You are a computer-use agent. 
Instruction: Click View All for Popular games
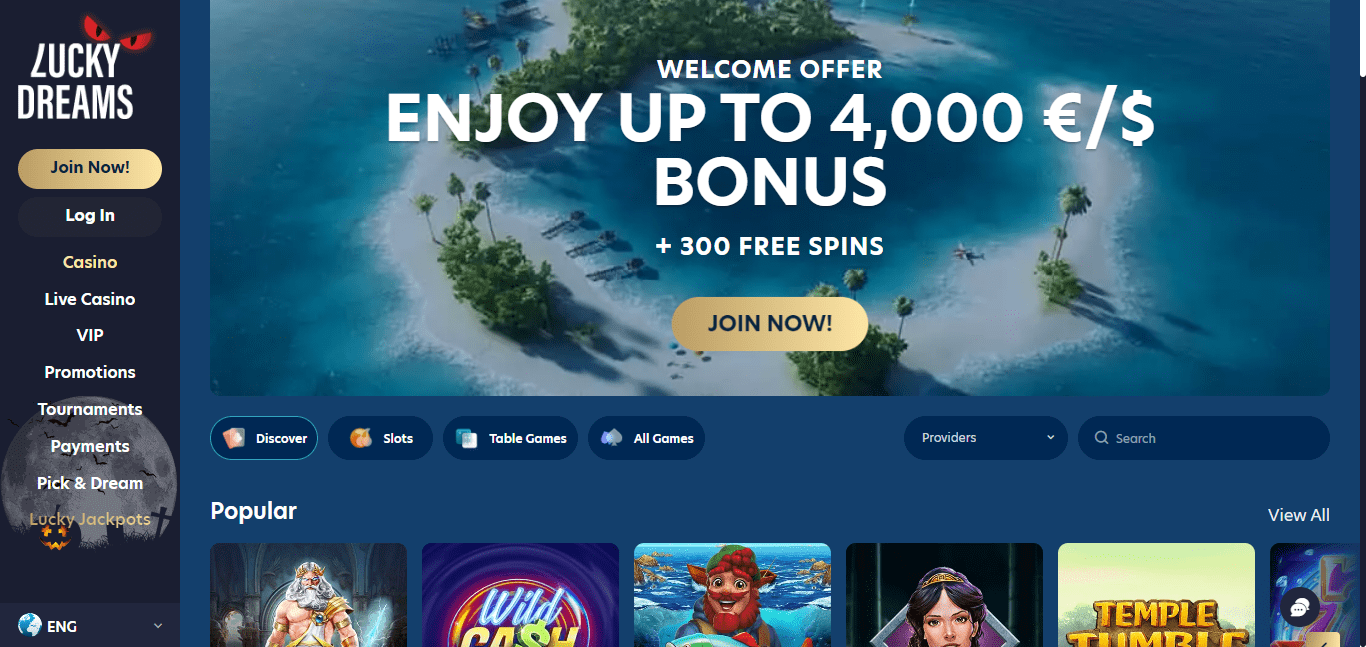1299,515
